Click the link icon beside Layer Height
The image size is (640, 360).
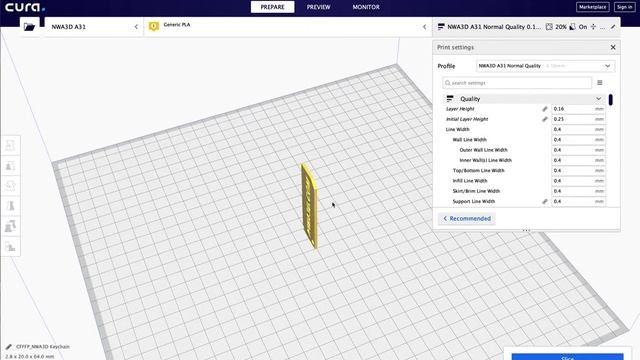[544, 109]
